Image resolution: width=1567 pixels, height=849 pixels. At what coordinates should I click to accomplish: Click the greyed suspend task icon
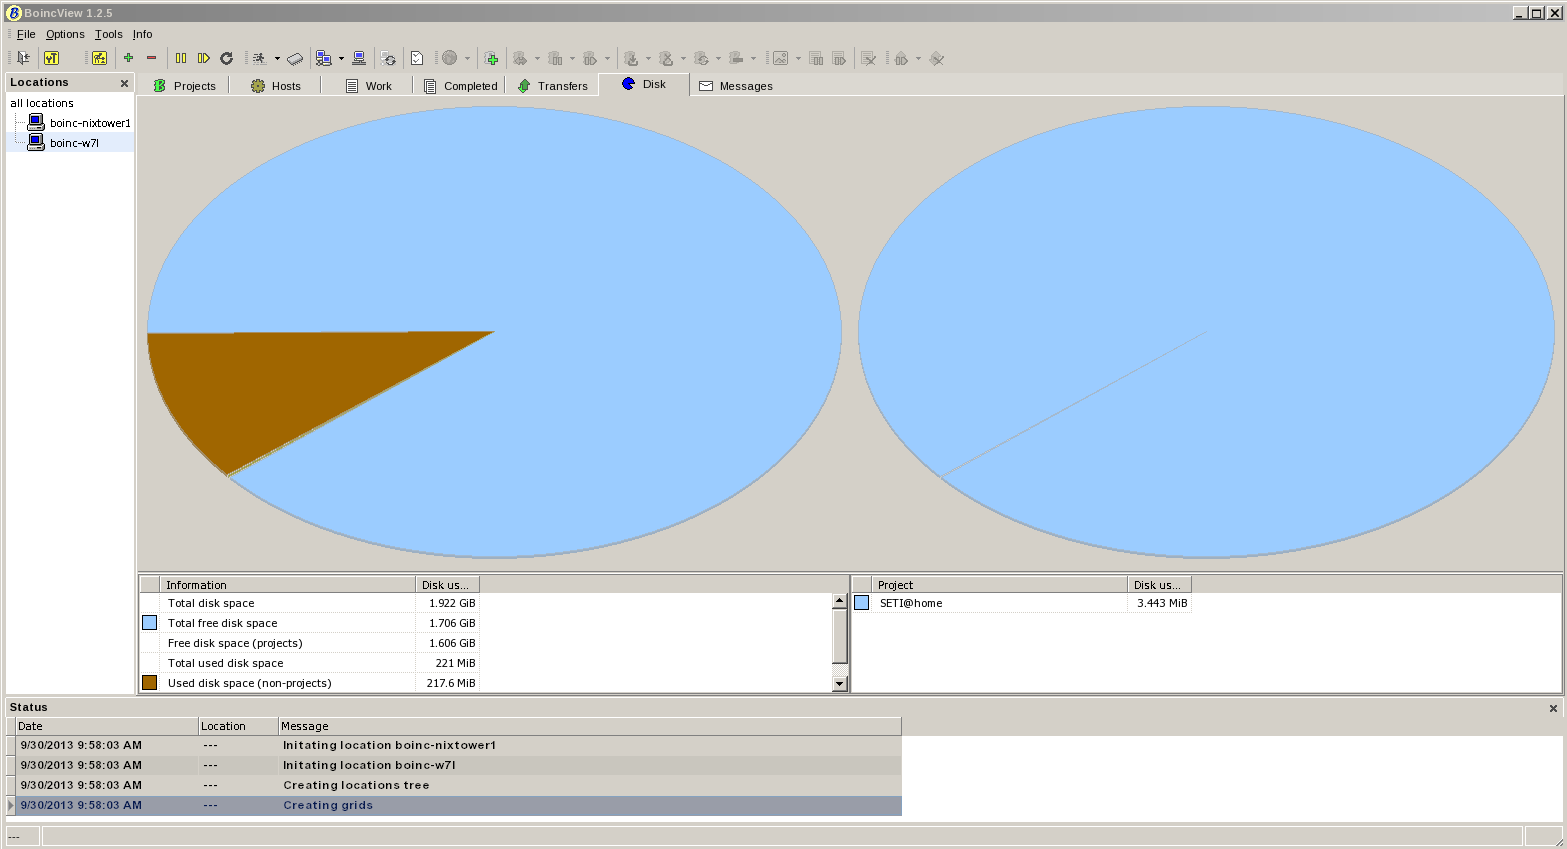(816, 58)
